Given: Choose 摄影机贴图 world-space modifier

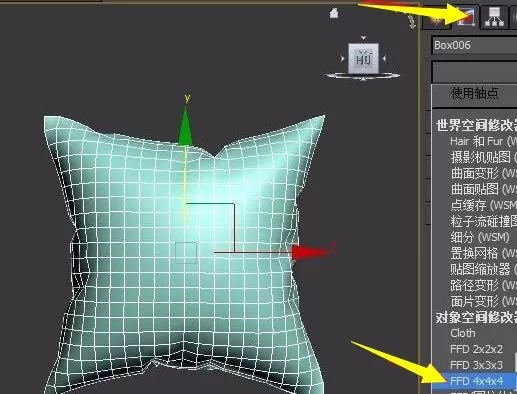Looking at the screenshot, I should [483, 157].
